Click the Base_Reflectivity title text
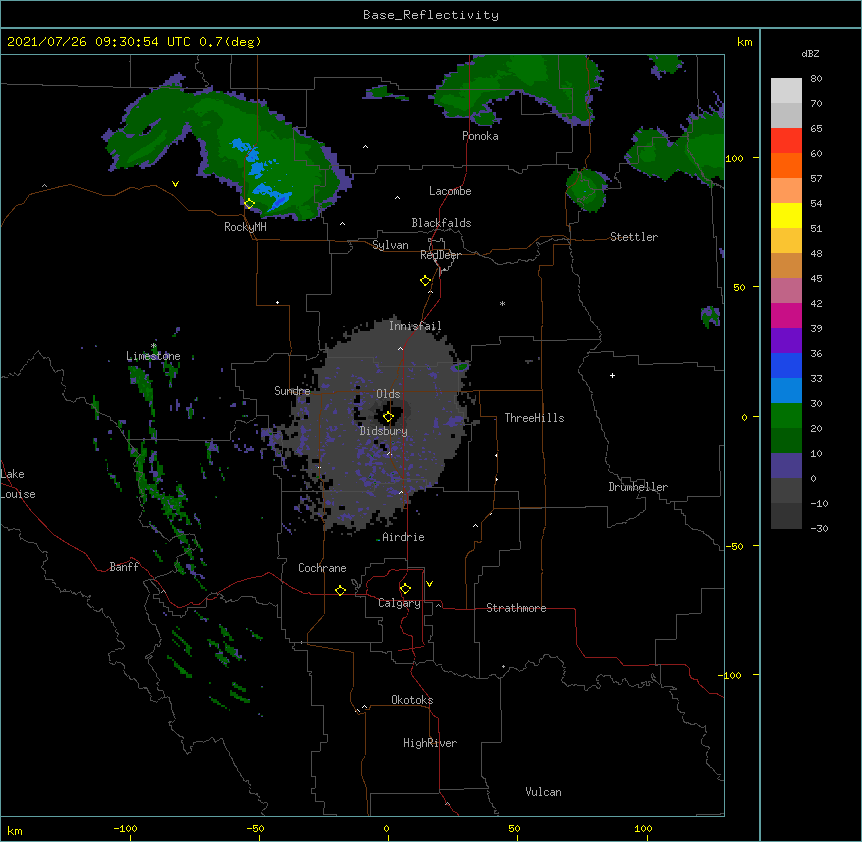This screenshot has width=862, height=842. tap(431, 15)
